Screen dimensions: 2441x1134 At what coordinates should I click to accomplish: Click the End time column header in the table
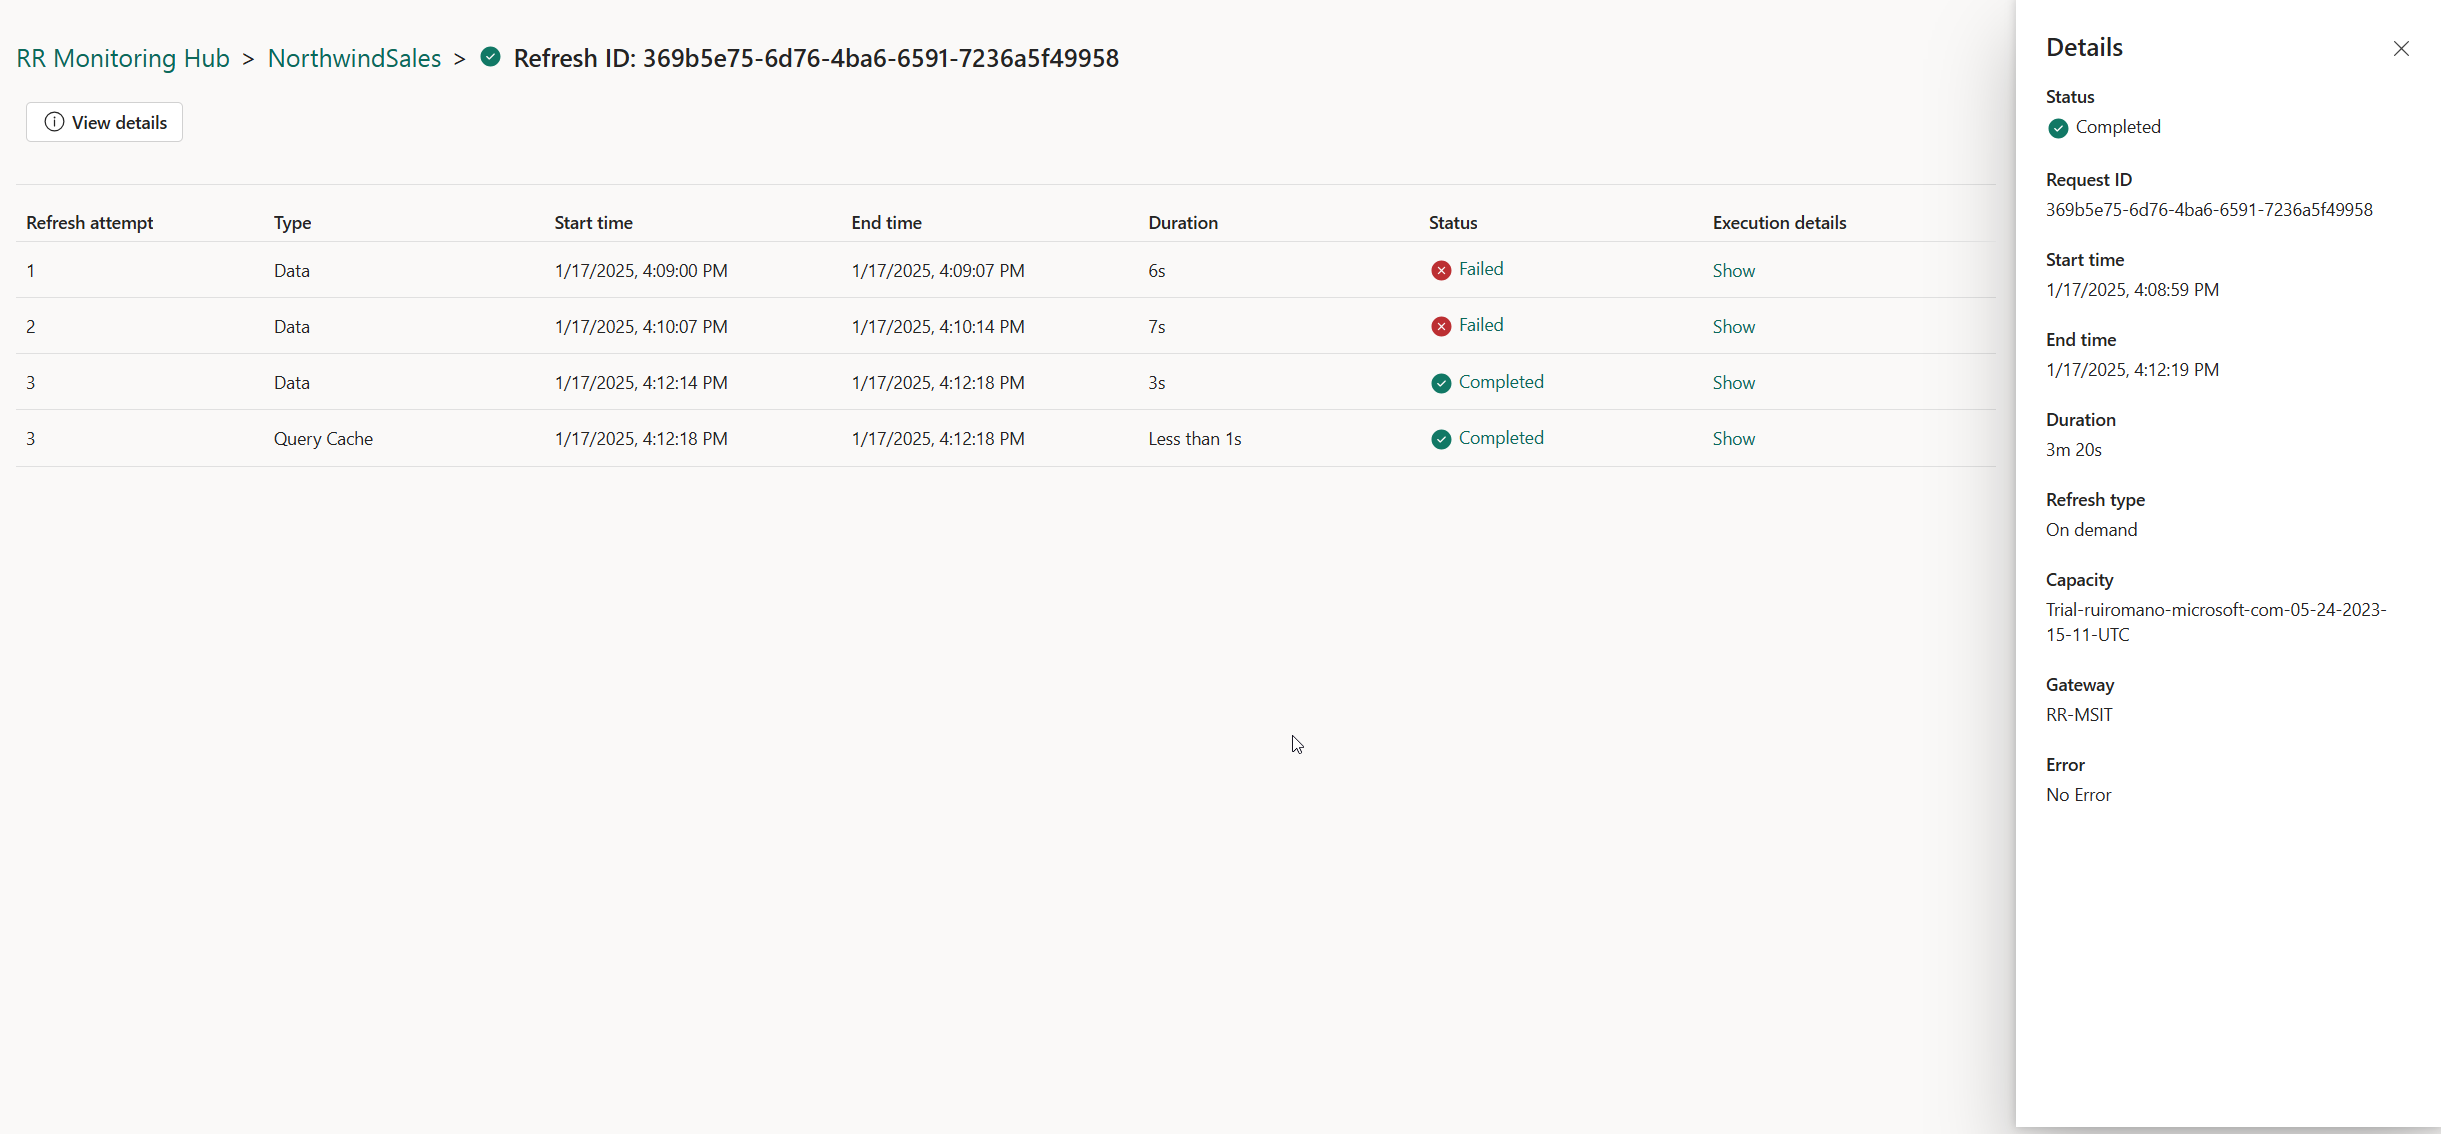[887, 222]
